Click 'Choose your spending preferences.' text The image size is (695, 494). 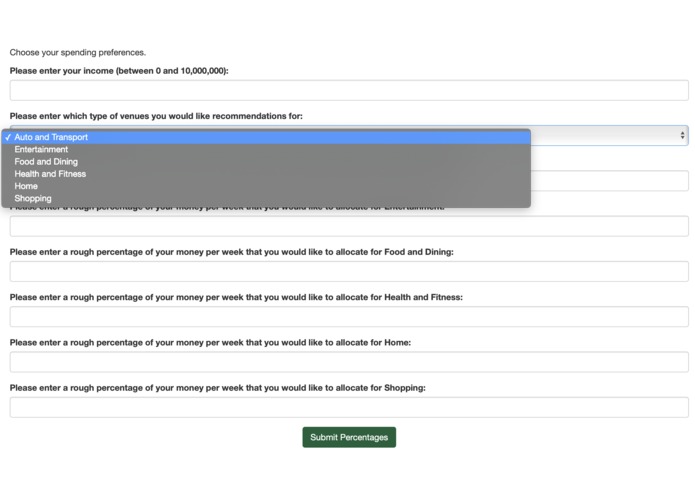click(x=78, y=52)
